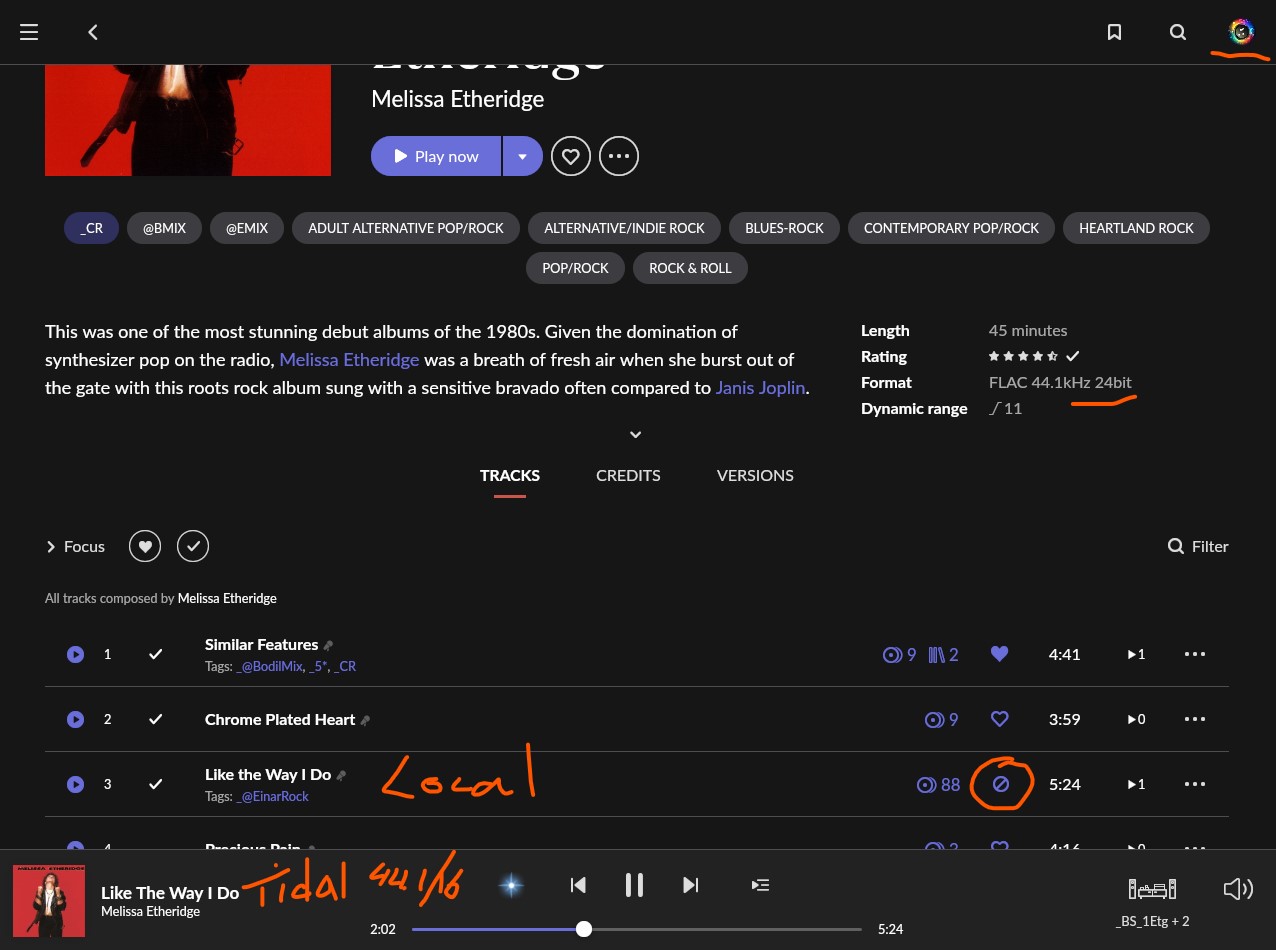1276x950 pixels.
Task: Click the Play now button
Action: 436,156
